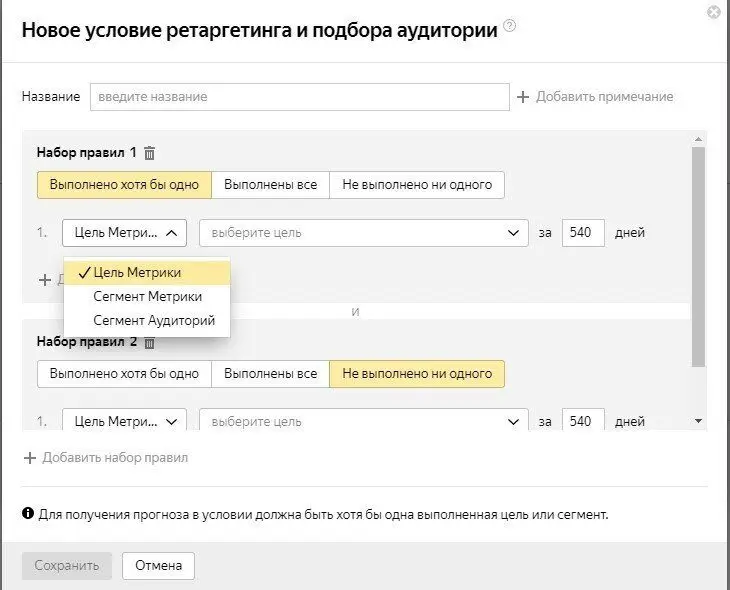
Task: Click 'Добавить набор правил' link
Action: click(115, 458)
